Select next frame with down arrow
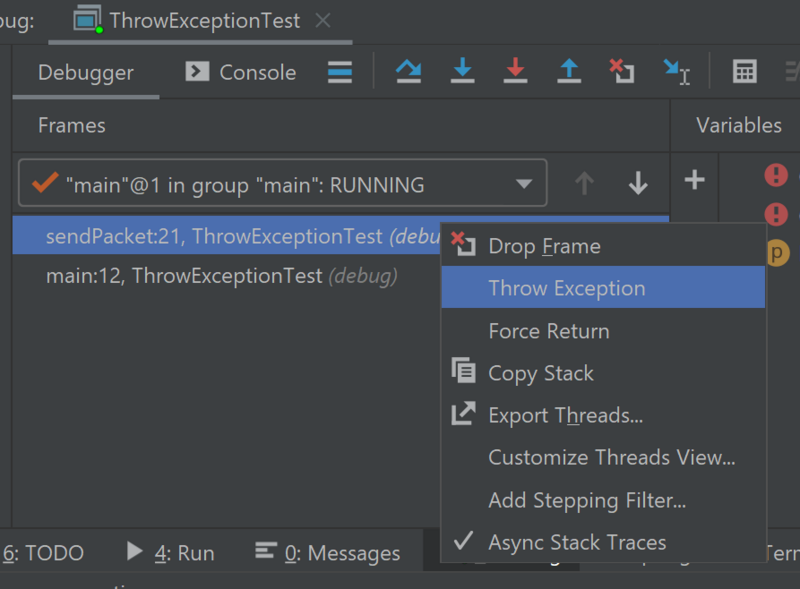Image resolution: width=800 pixels, height=589 pixels. tap(638, 183)
